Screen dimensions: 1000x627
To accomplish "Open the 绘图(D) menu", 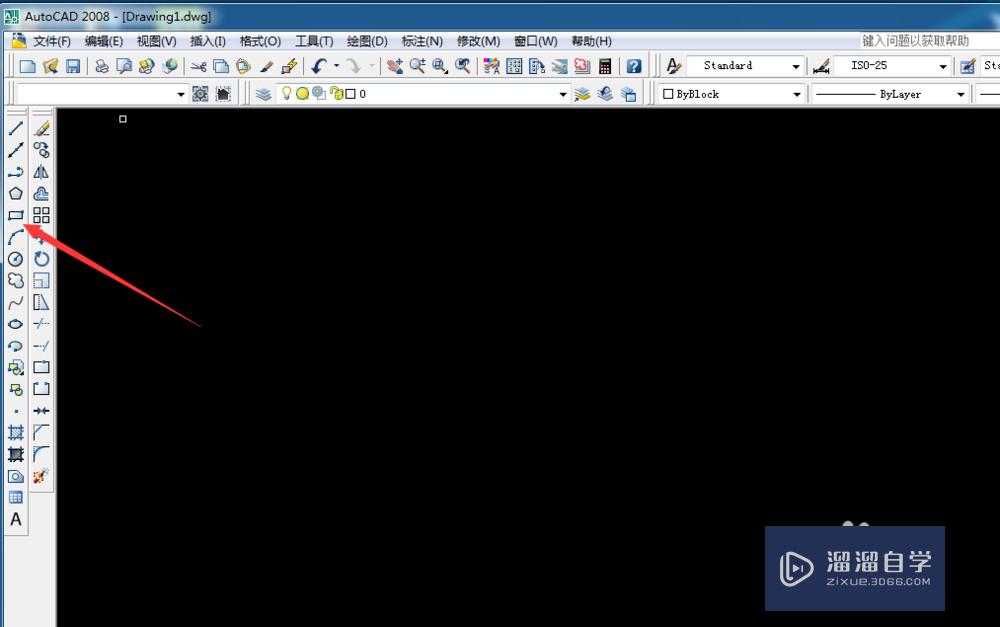I will [x=366, y=41].
